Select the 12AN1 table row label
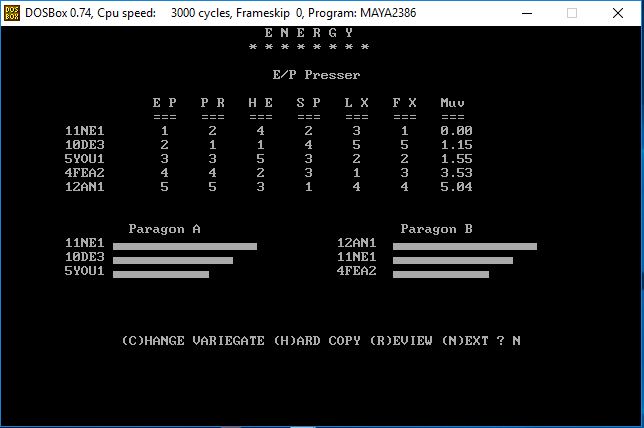The image size is (644, 428). (x=85, y=187)
